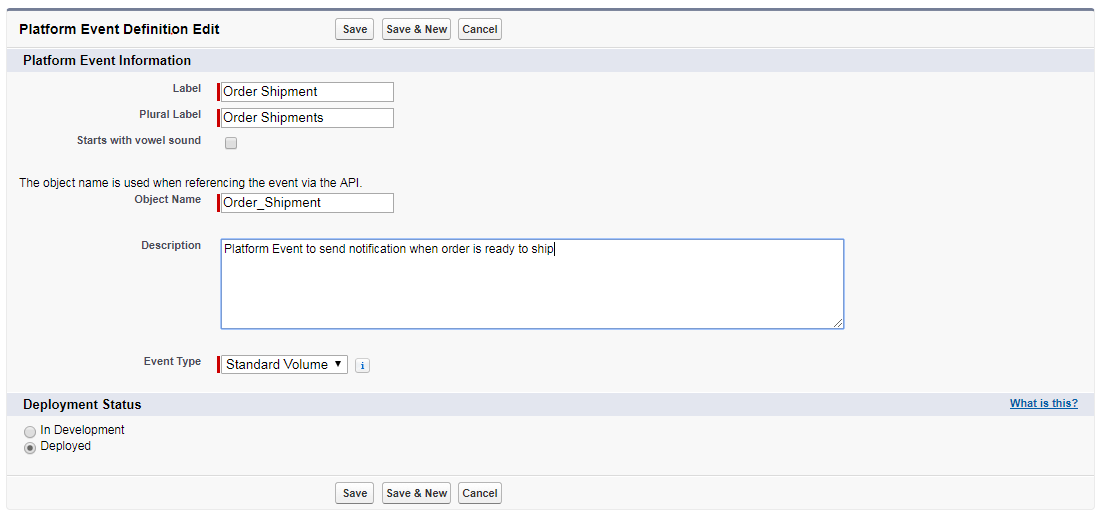
Task: Click the Deployment Status section header
Action: click(82, 405)
